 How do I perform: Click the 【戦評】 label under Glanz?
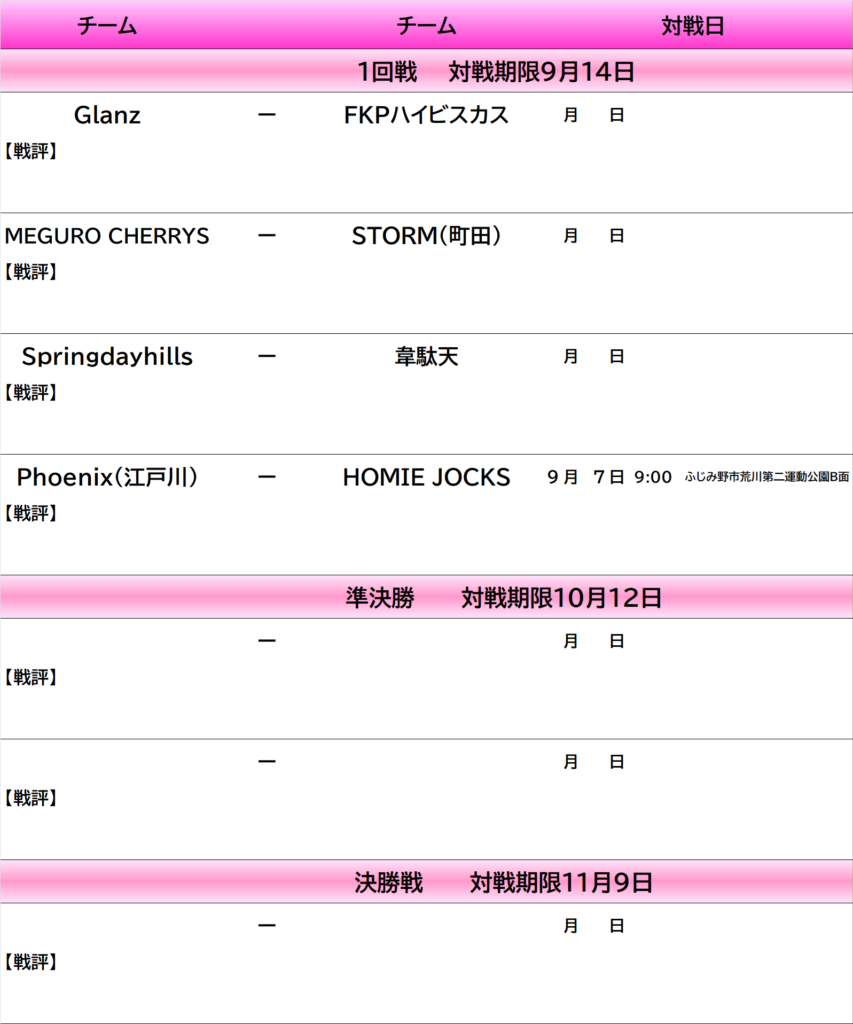point(30,152)
